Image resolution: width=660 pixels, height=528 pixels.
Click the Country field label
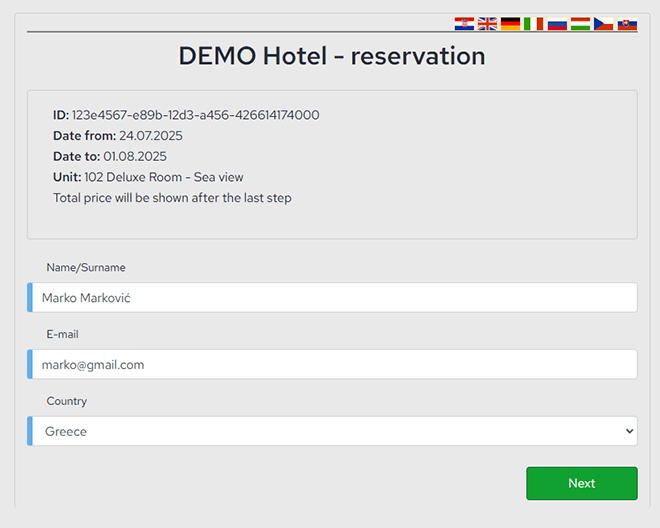coord(67,401)
